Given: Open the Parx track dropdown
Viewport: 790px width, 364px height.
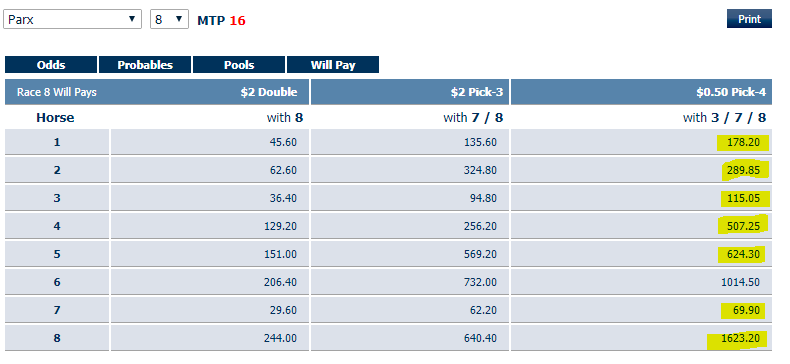Looking at the screenshot, I should 73,19.
